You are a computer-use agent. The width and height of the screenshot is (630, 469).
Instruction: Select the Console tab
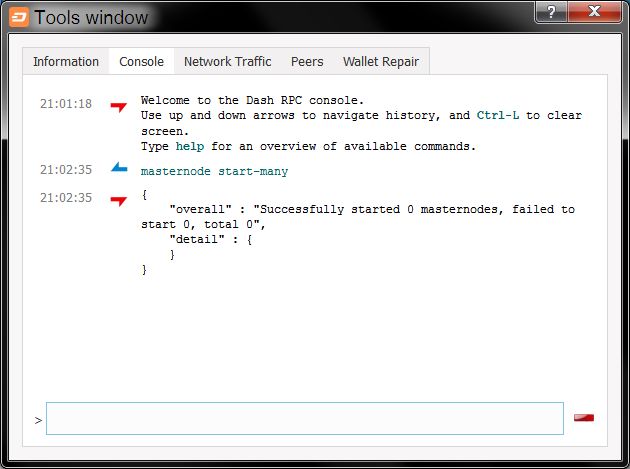(x=141, y=61)
